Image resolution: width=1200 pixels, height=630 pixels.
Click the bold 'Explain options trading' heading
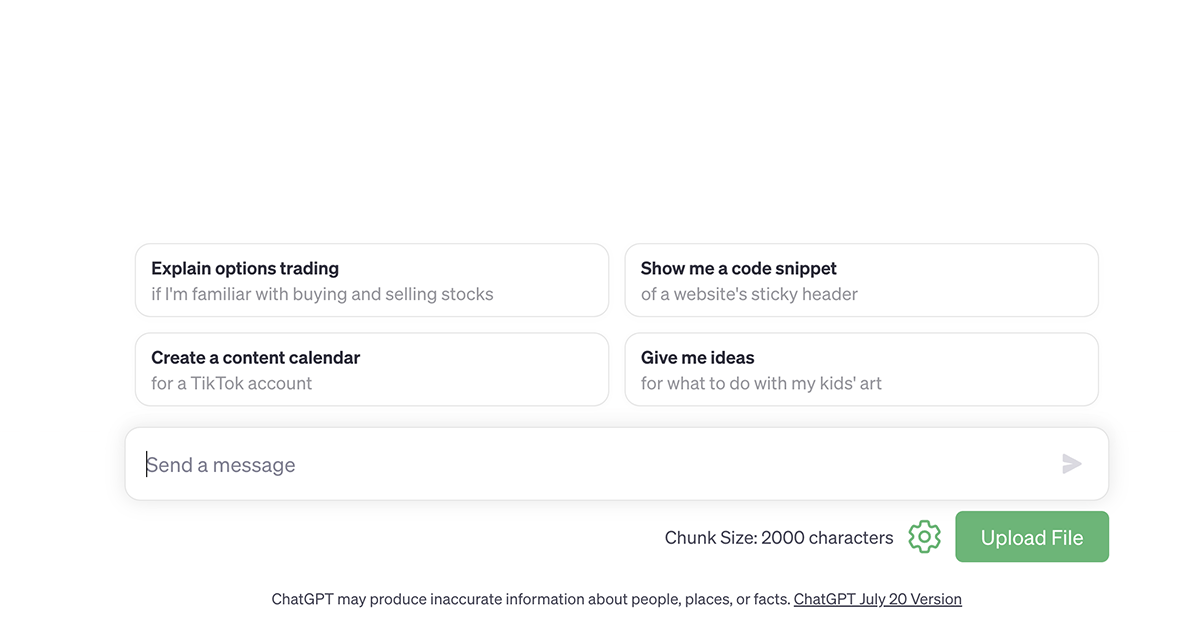245,268
